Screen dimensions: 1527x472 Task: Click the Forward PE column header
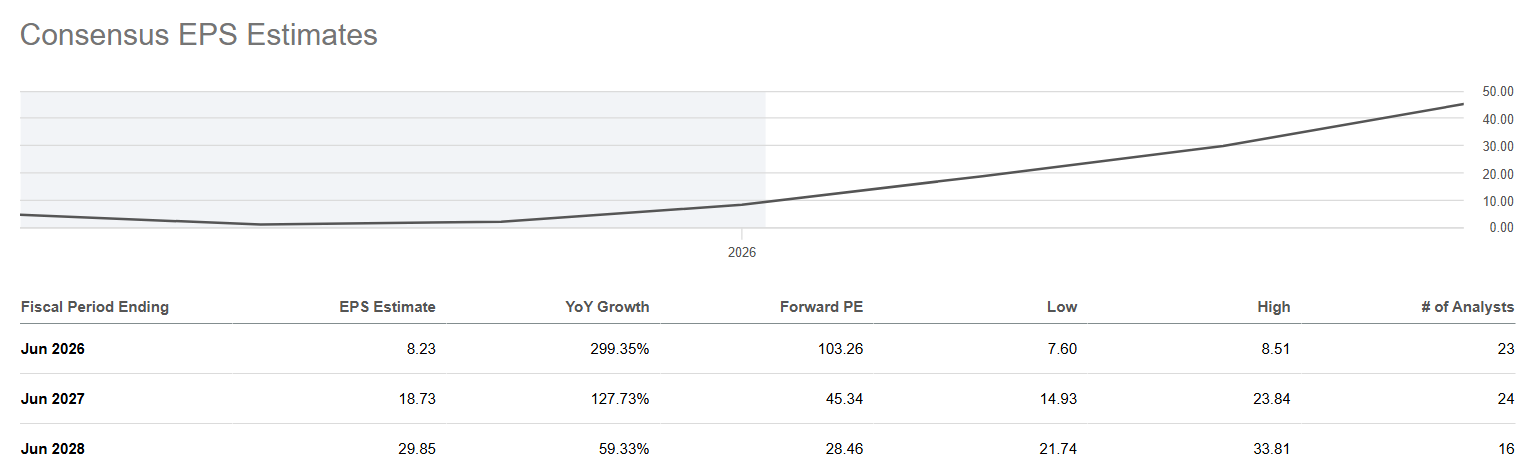(x=821, y=307)
